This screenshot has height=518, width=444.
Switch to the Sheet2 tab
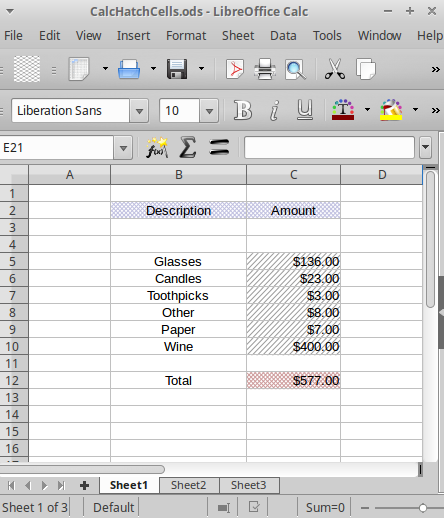point(189,485)
